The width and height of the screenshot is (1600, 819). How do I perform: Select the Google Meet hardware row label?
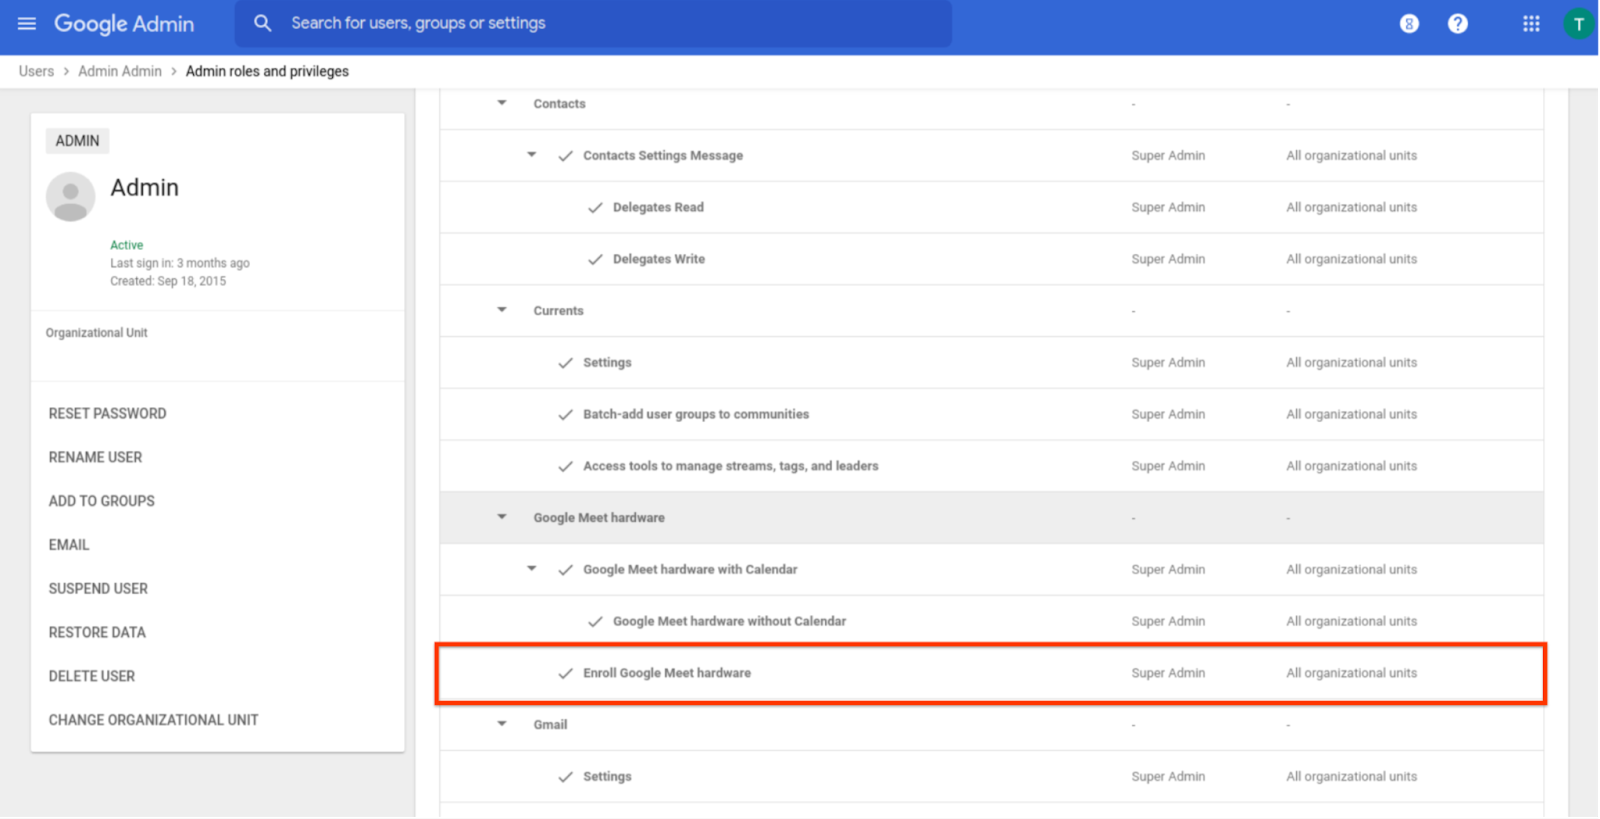pyautogui.click(x=599, y=518)
